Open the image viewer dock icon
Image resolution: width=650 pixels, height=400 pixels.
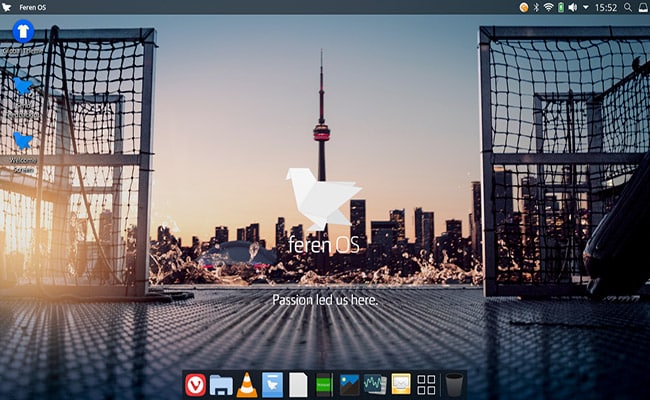point(349,384)
